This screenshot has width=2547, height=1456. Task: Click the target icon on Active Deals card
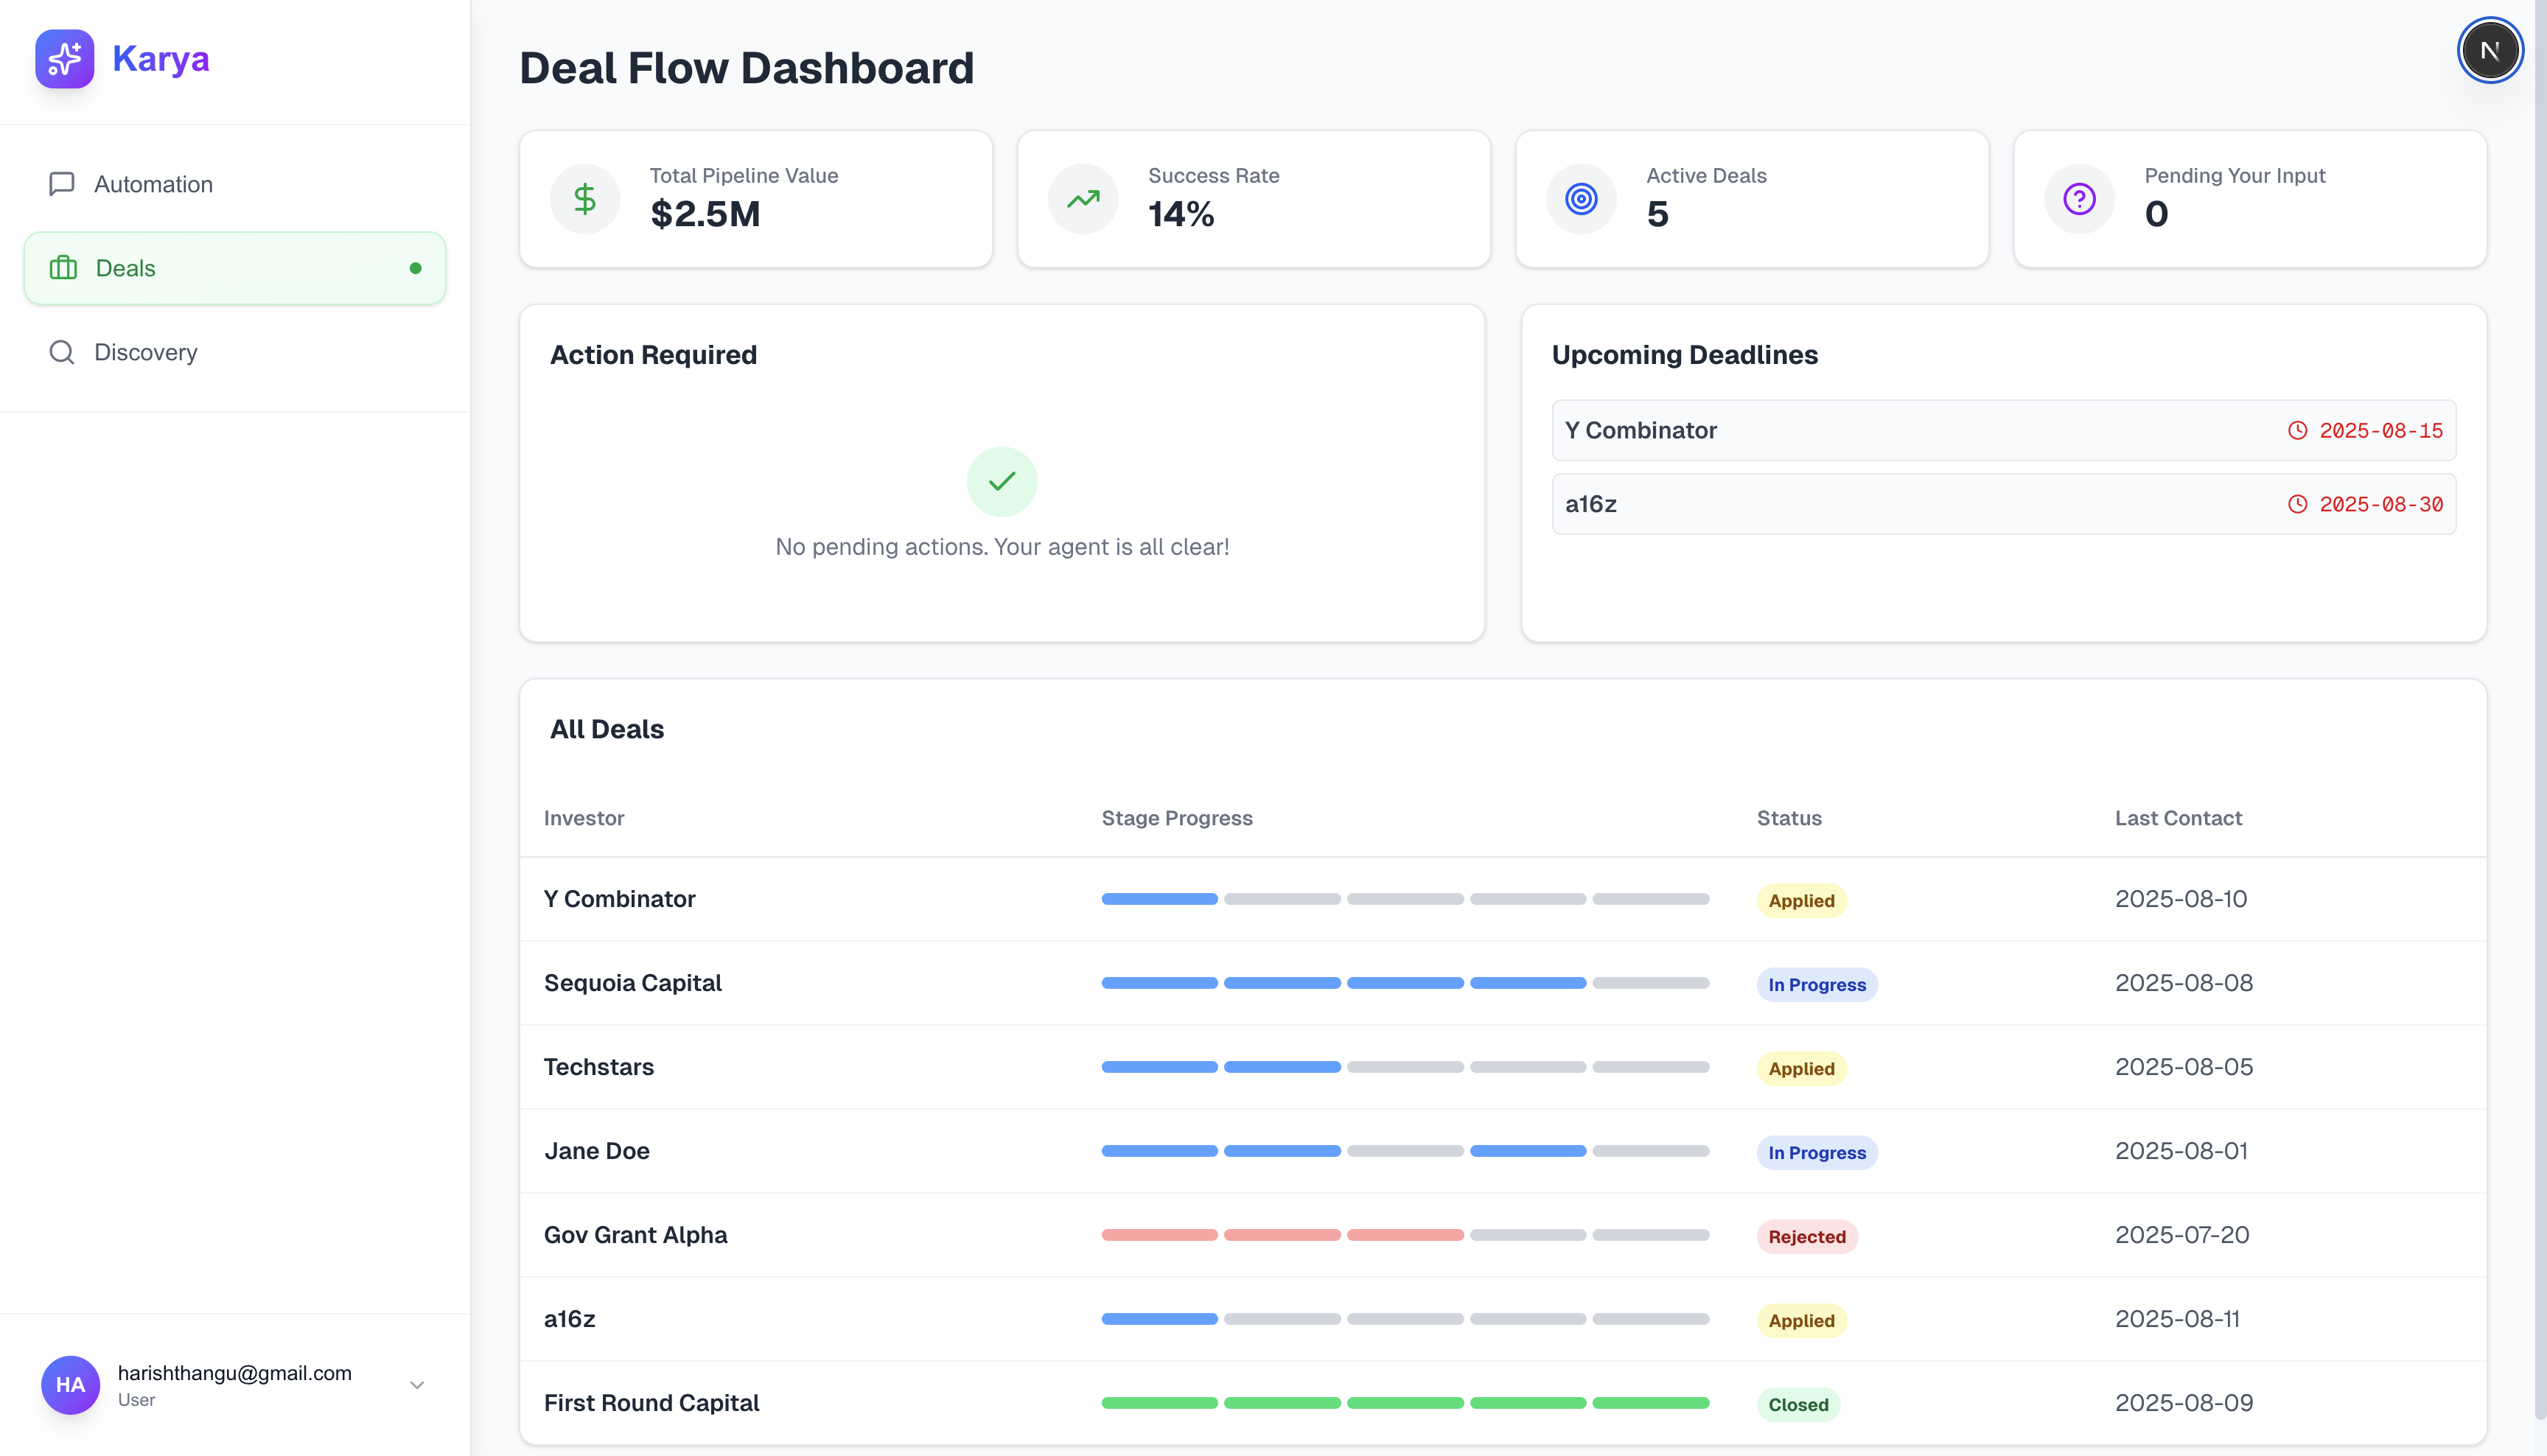tap(1580, 198)
